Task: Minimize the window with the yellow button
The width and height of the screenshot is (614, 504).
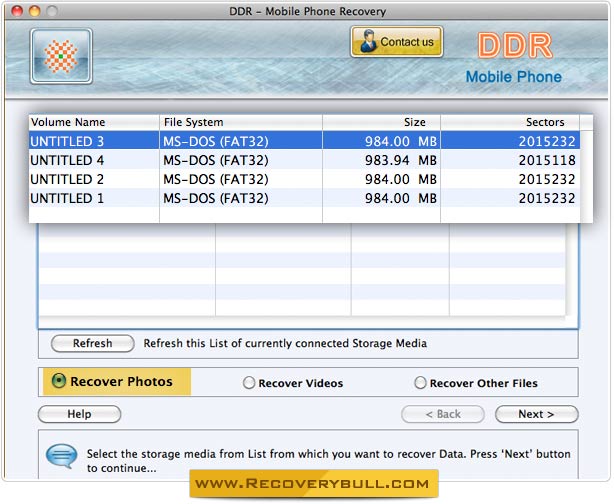Action: click(34, 11)
